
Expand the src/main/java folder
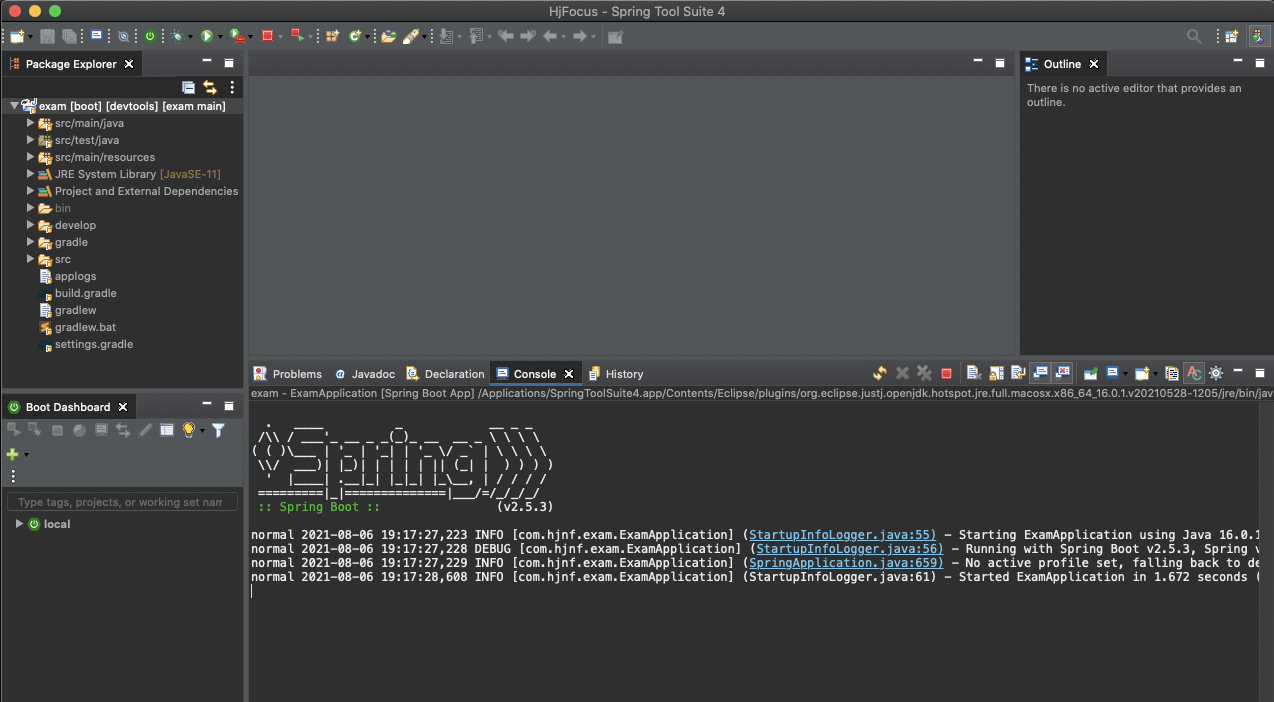[x=31, y=123]
